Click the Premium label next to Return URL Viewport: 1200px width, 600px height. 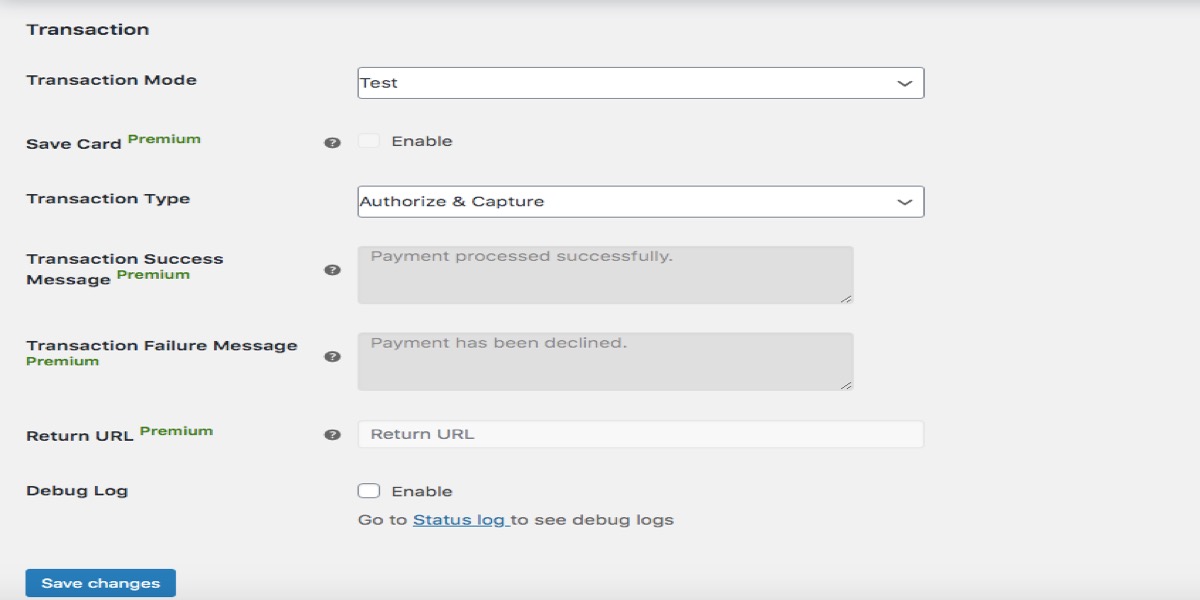[176, 431]
